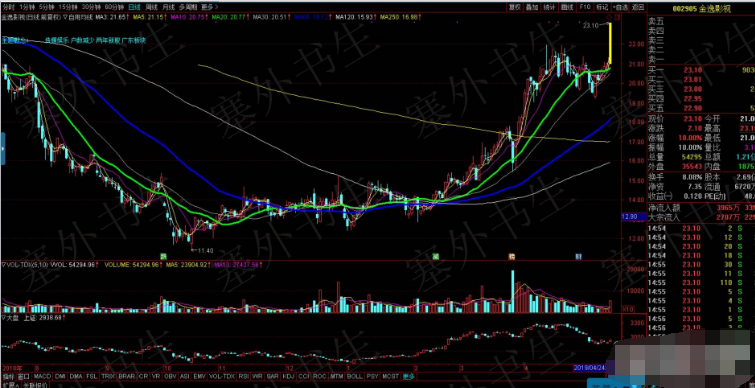Screen dimensions: 755x388
Task: Open the 多周期 multi-period view
Action: 188,7
